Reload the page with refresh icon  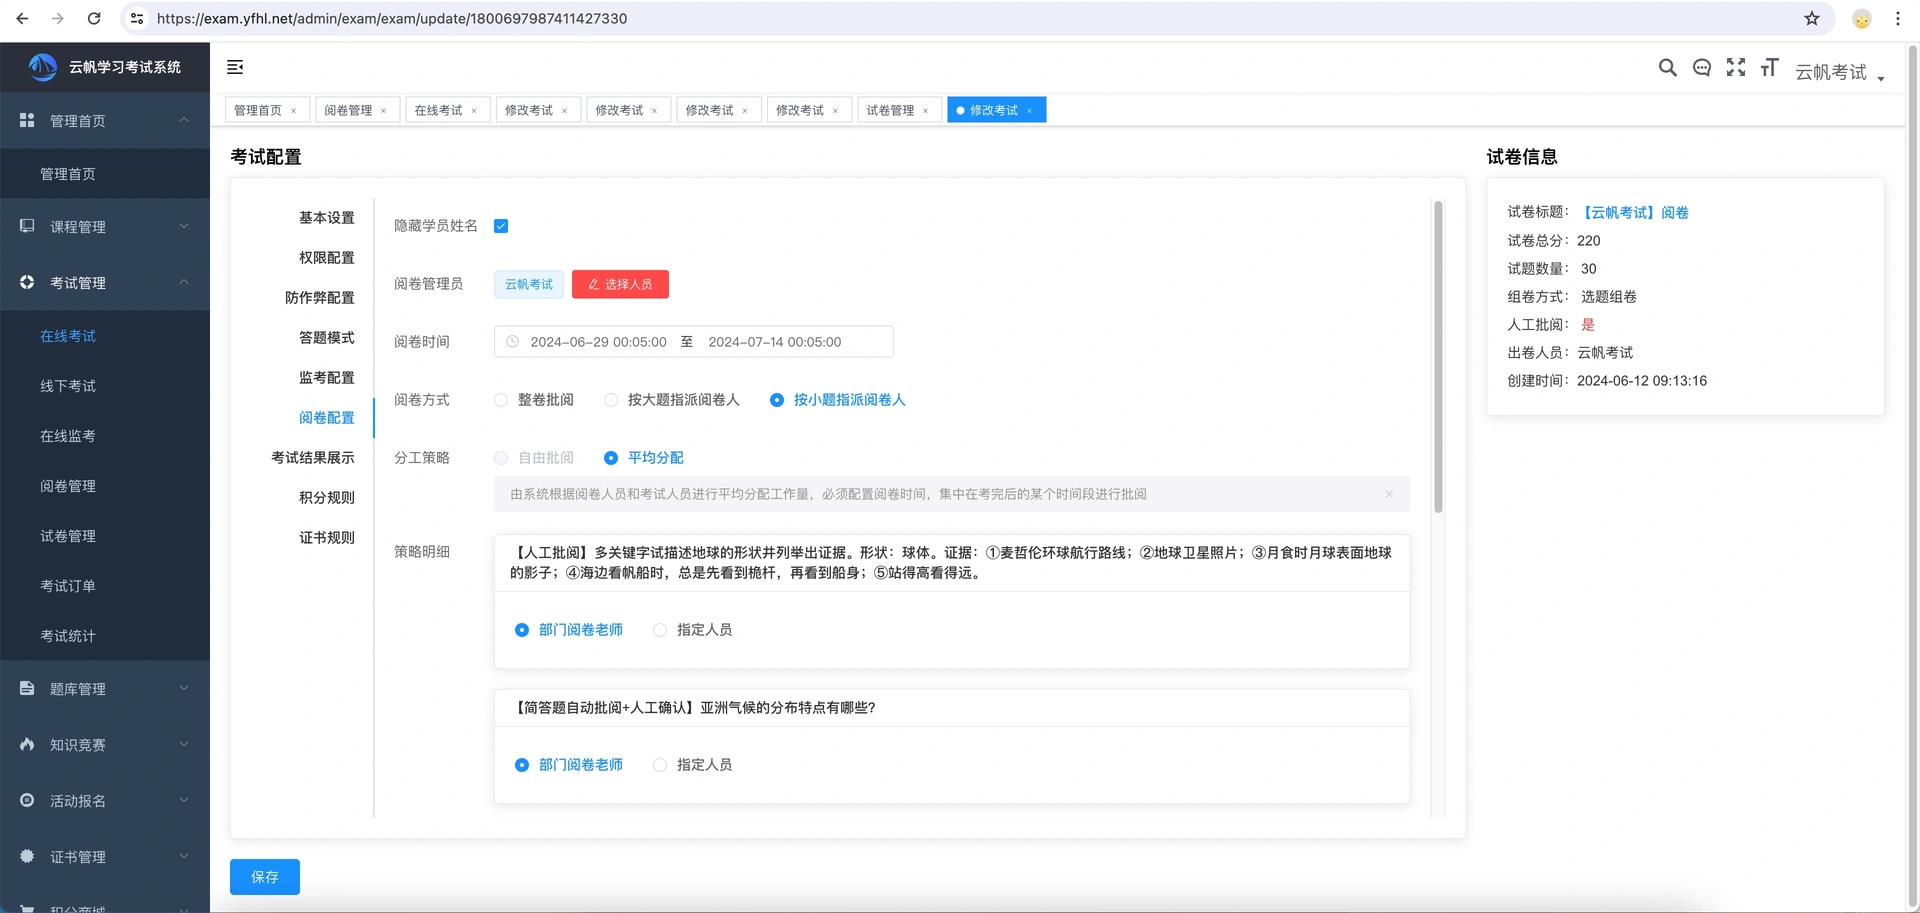click(94, 18)
